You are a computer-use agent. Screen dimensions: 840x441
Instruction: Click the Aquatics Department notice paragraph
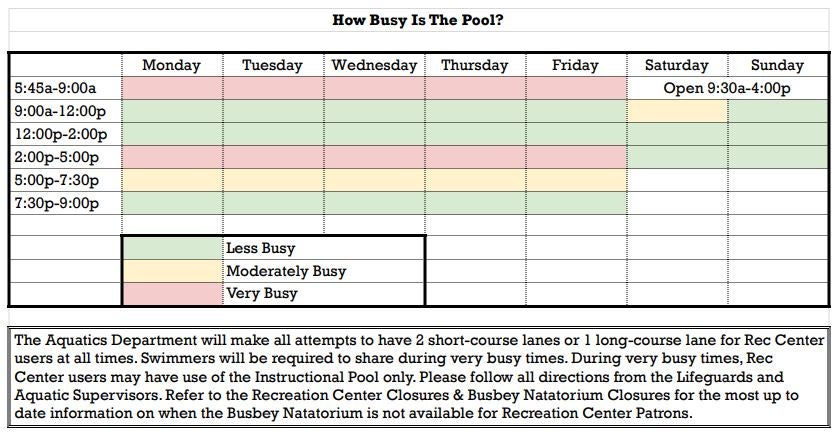point(419,377)
